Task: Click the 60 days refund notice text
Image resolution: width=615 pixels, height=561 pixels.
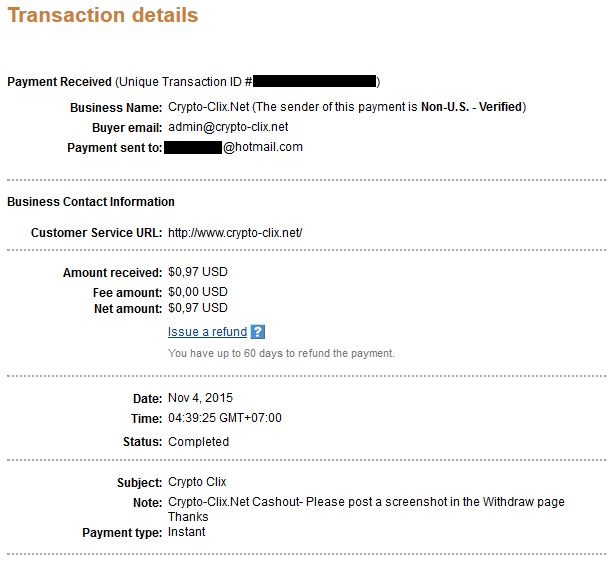Action: click(x=281, y=353)
